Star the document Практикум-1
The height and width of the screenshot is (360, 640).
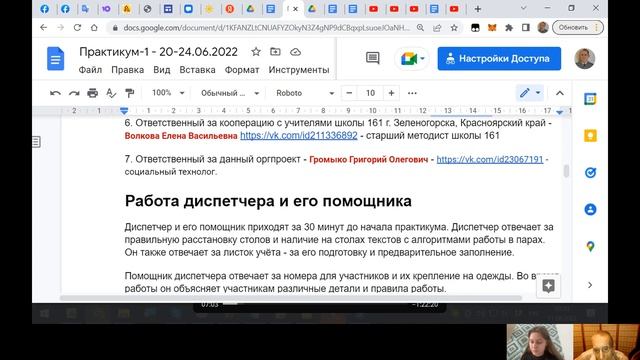pos(256,52)
